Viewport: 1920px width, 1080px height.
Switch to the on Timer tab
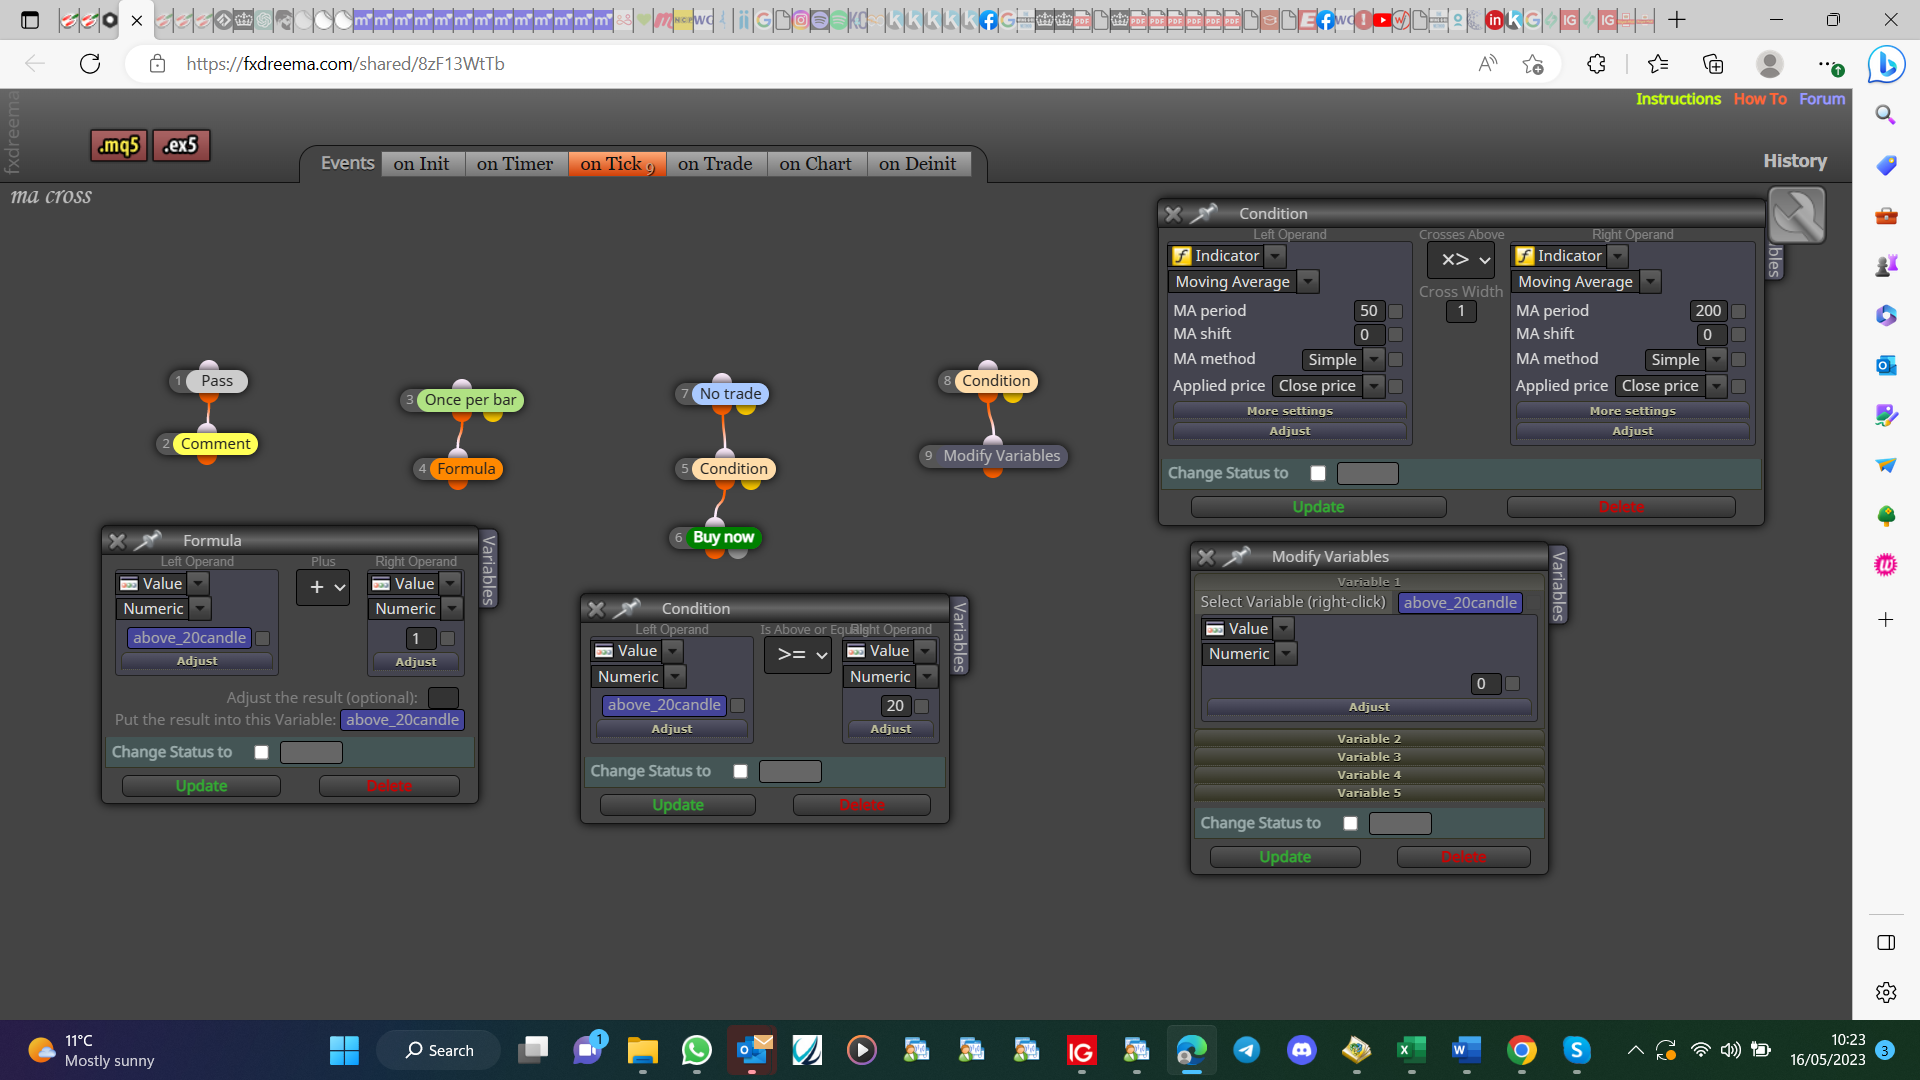515,164
